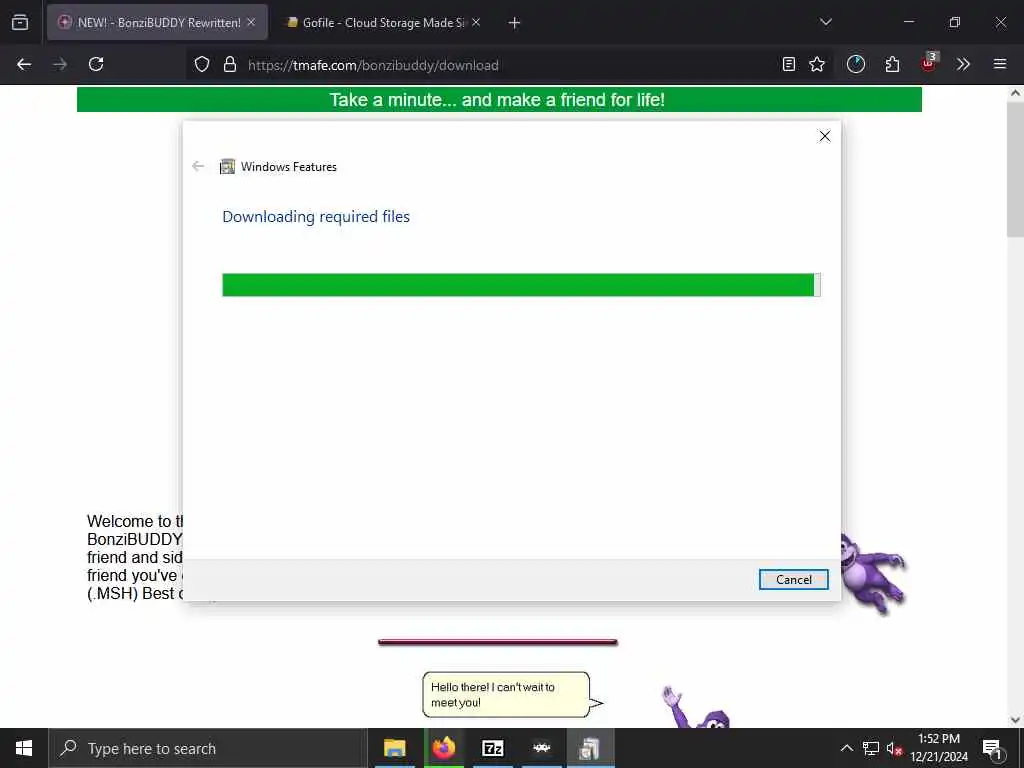
Task: Click the flying purple Bonzi gorilla image
Action: (x=872, y=573)
